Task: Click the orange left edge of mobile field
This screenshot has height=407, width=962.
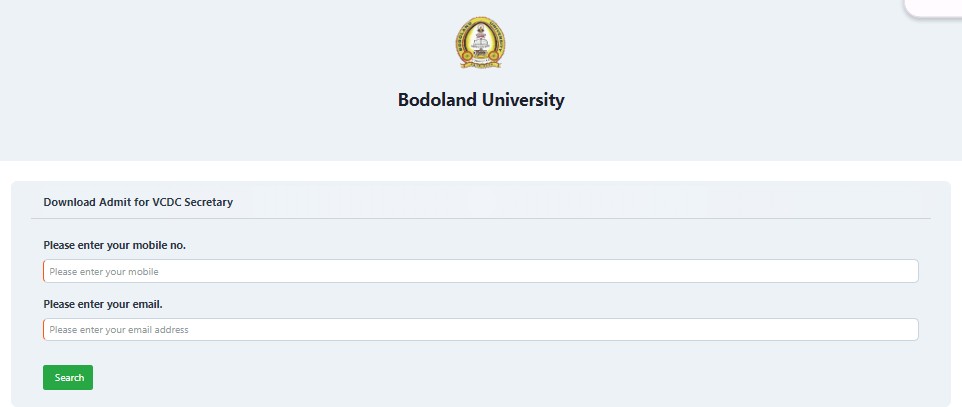Action: click(44, 271)
